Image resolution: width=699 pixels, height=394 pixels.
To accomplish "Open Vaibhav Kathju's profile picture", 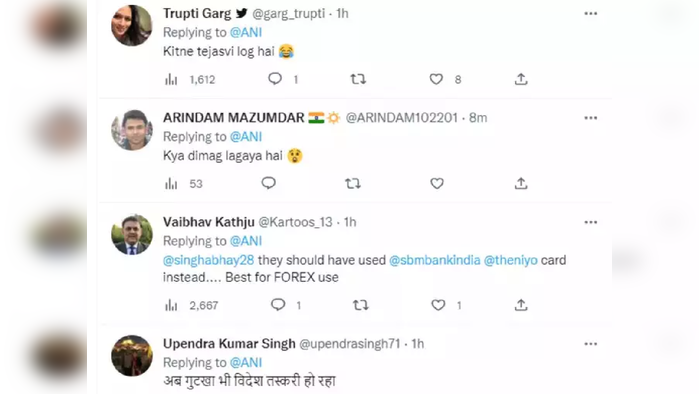I will point(132,234).
